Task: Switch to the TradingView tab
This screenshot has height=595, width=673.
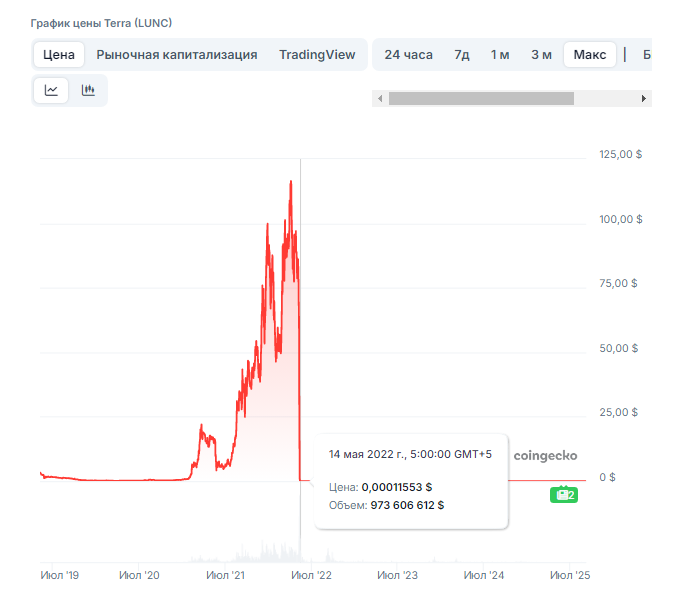Action: pos(317,55)
